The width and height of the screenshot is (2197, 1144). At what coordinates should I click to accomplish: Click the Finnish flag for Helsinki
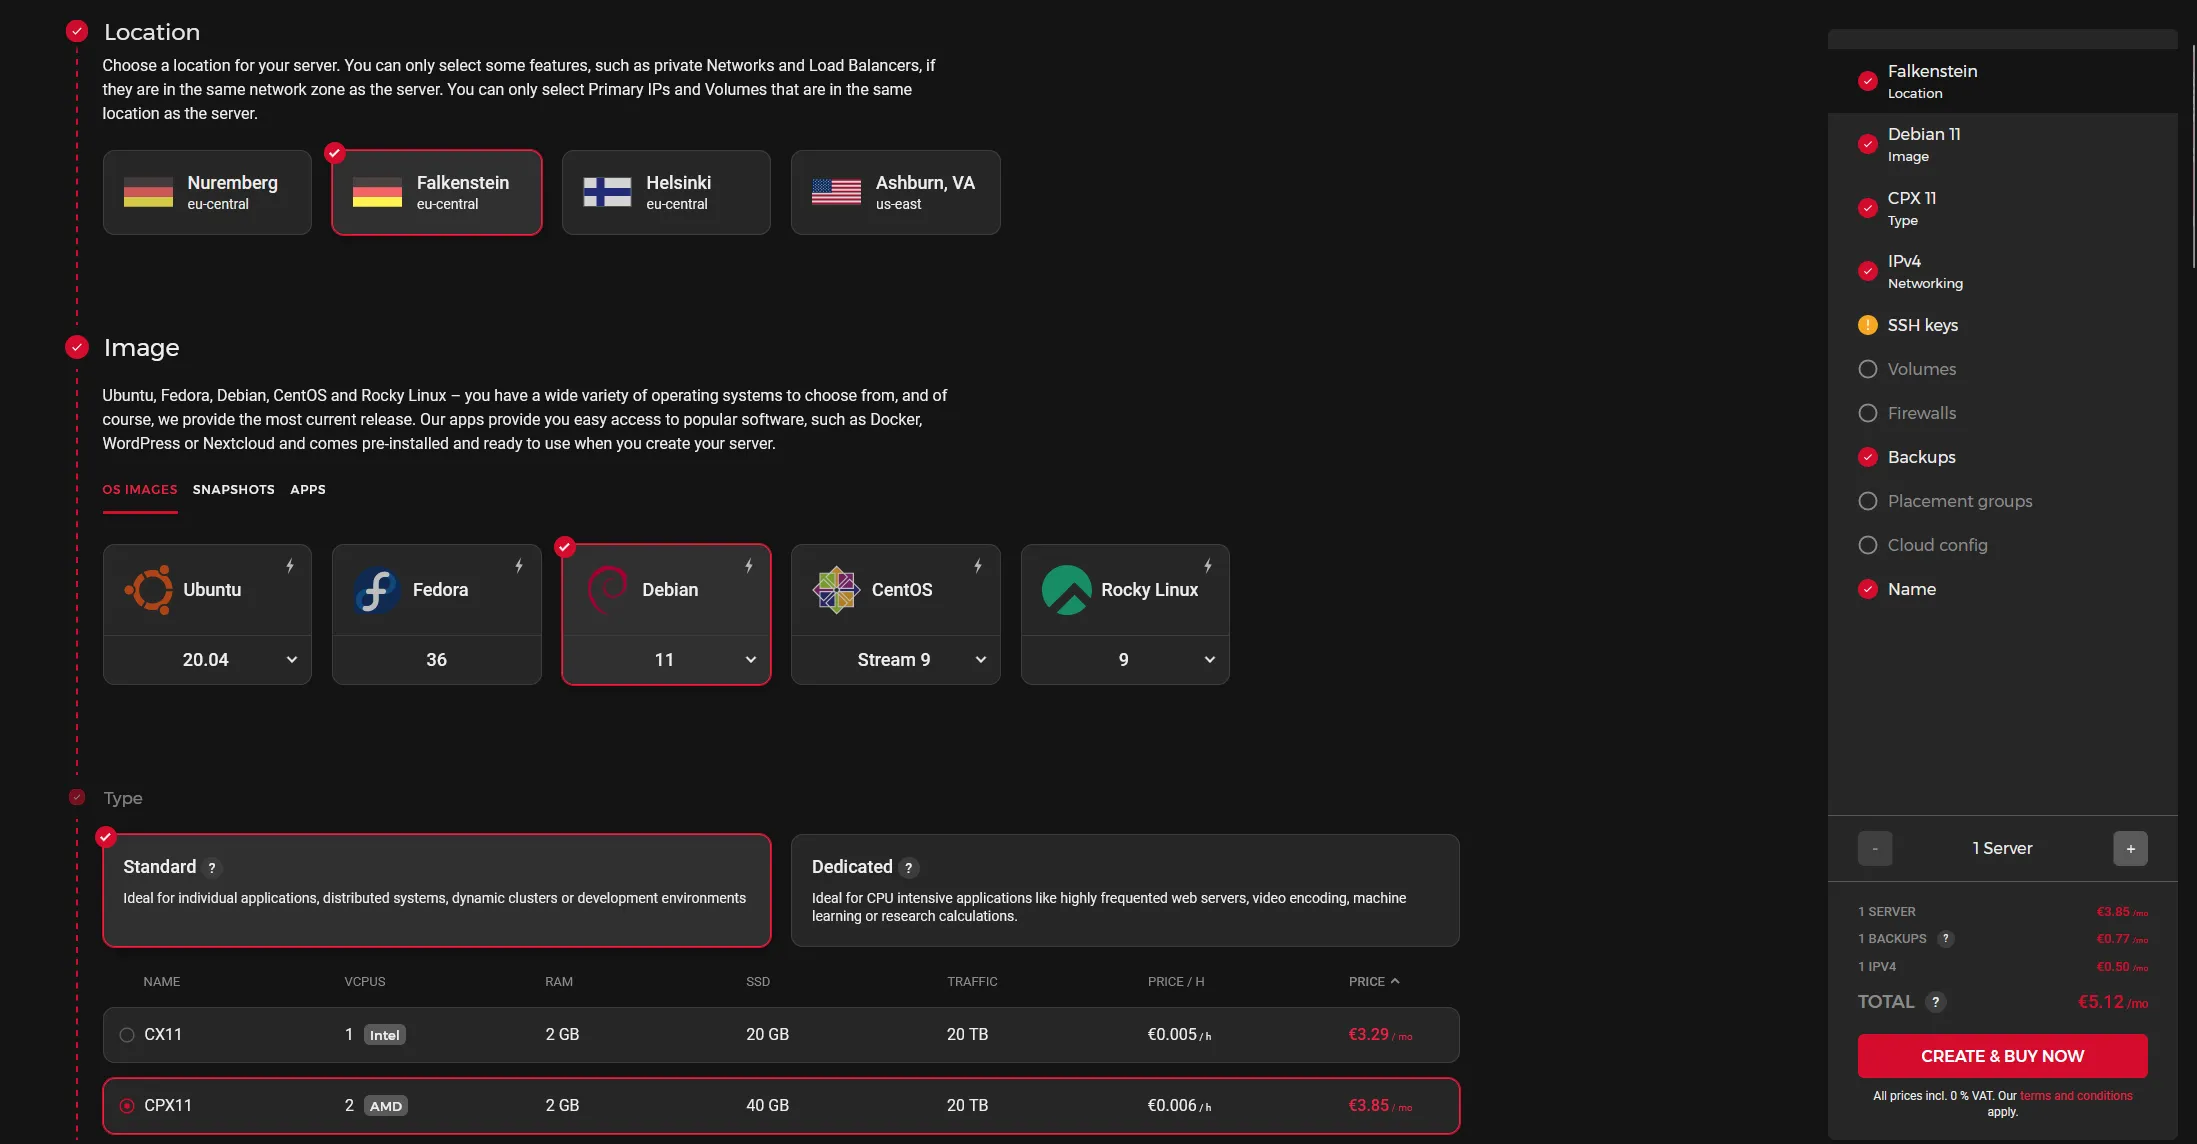(607, 192)
